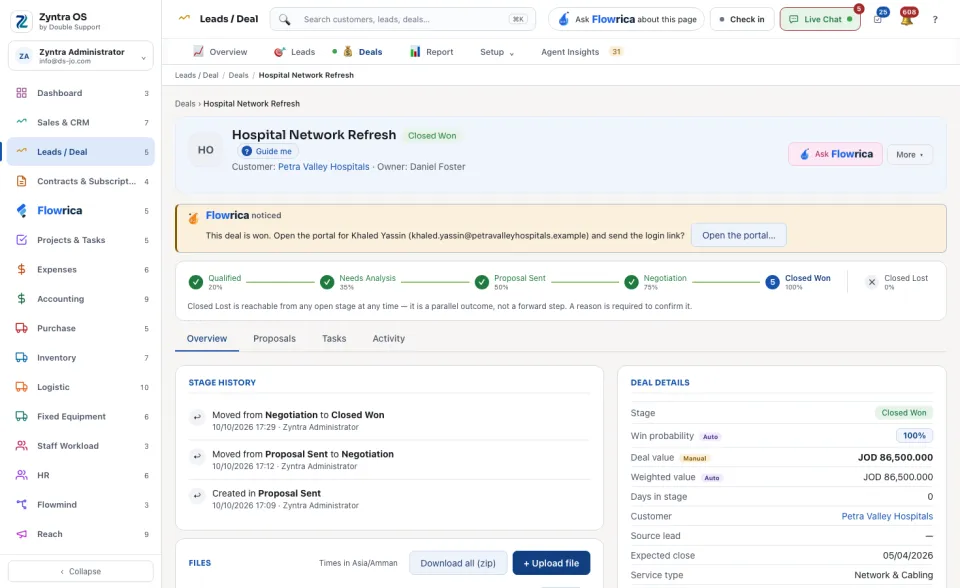This screenshot has height=588, width=960.
Task: Open notifications bell with 608 badge
Action: 907,20
